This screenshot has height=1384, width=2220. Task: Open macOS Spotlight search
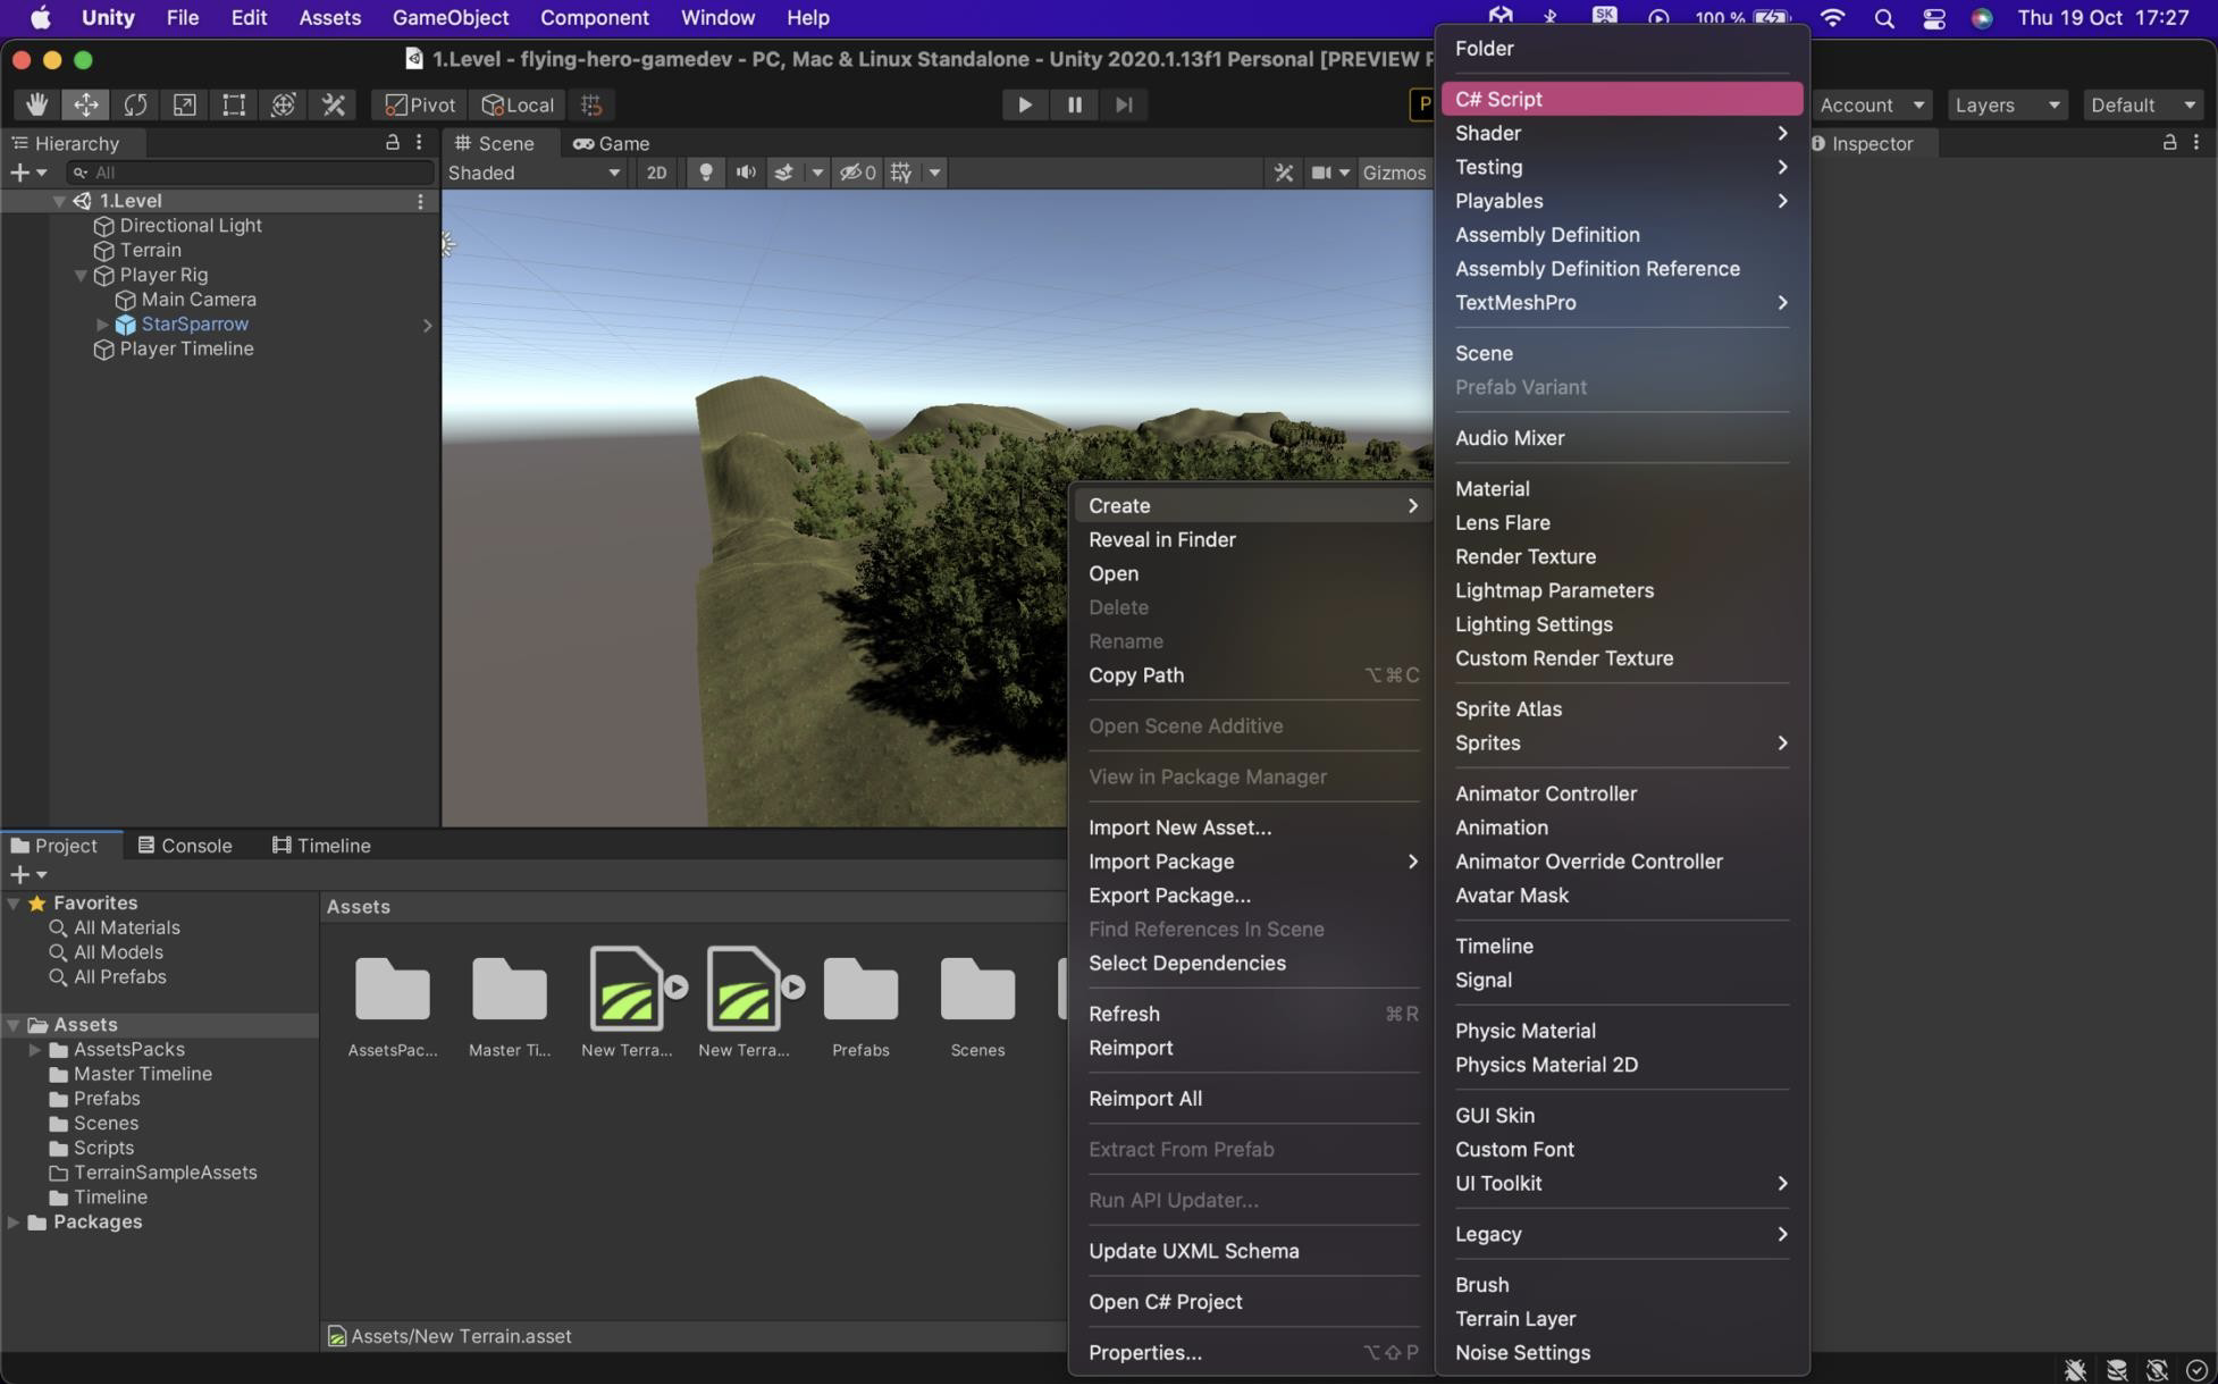(1885, 17)
